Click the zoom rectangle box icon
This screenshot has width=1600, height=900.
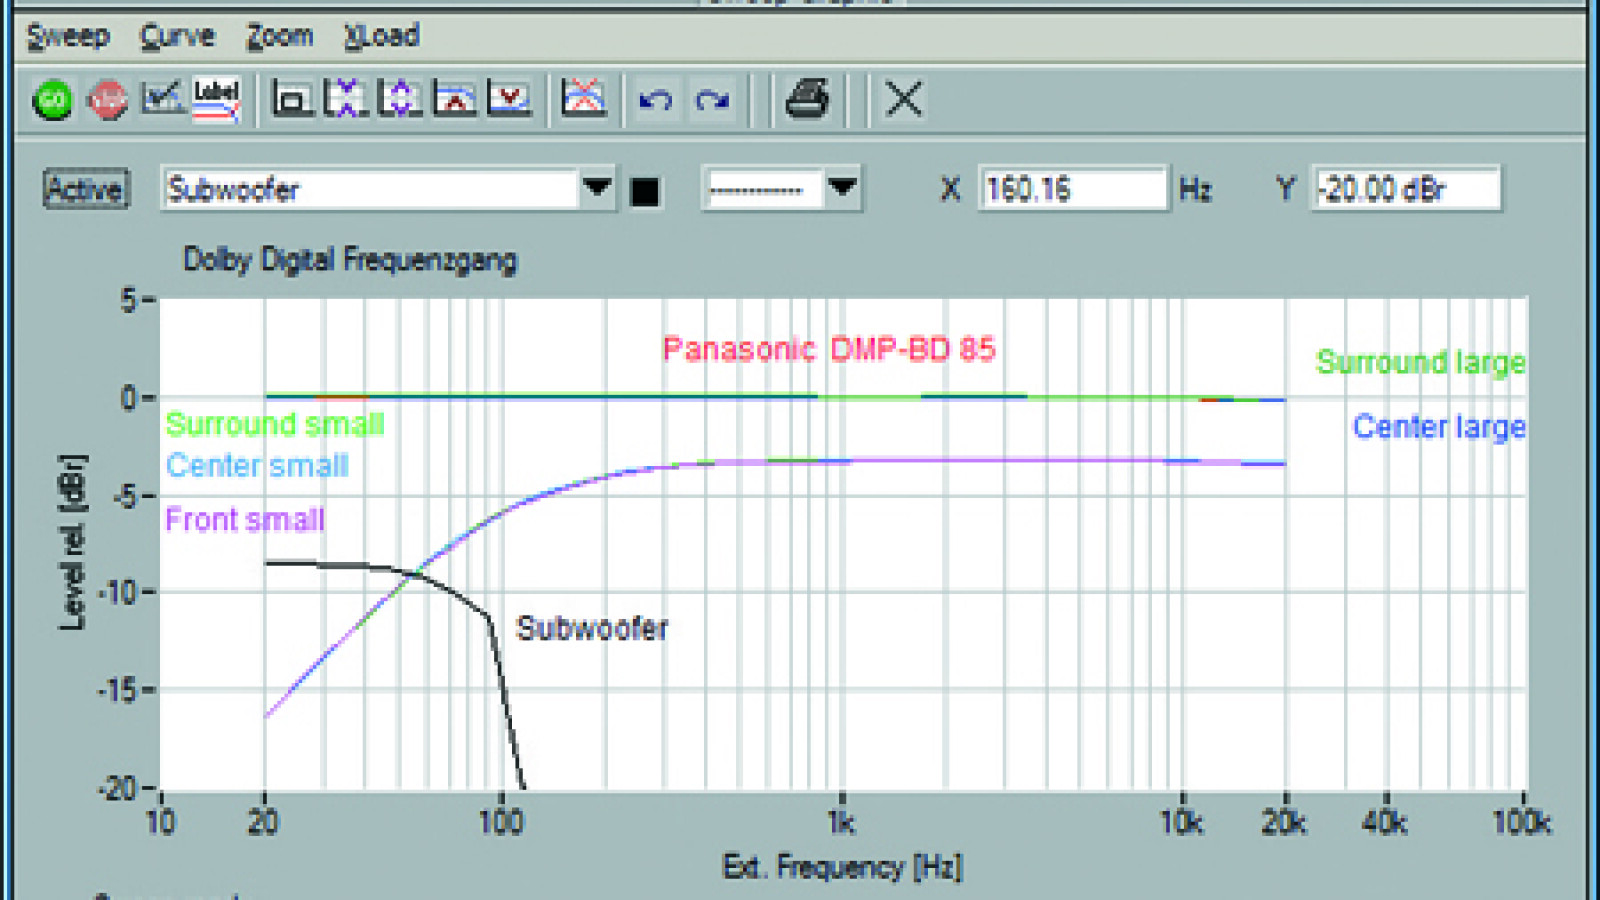291,100
